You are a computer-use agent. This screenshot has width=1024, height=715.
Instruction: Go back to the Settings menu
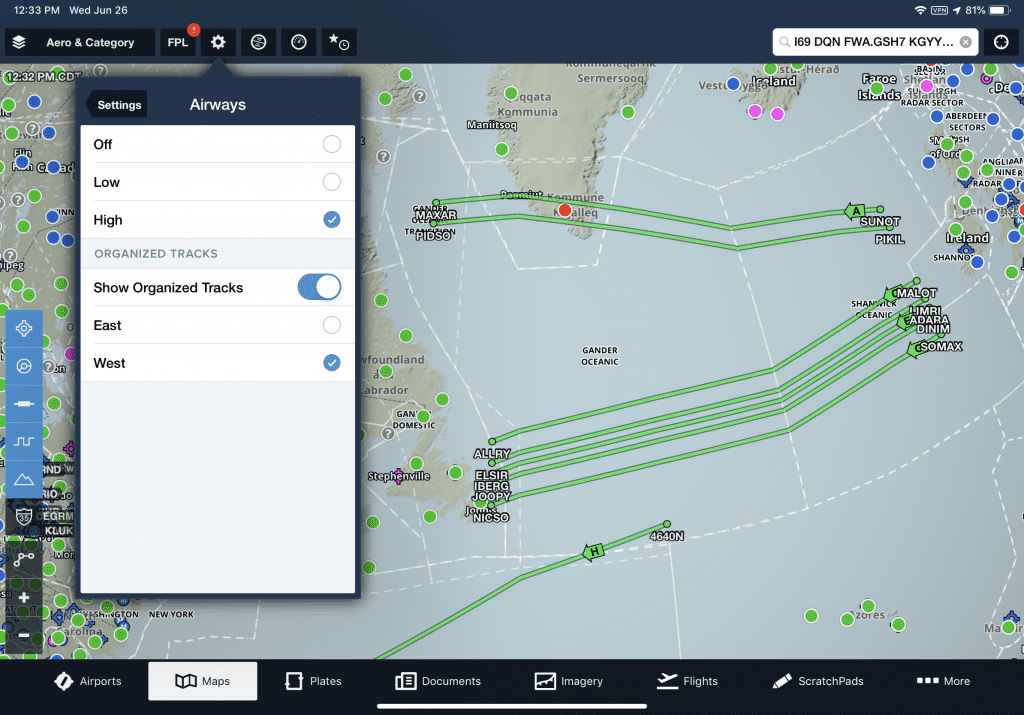coord(117,104)
